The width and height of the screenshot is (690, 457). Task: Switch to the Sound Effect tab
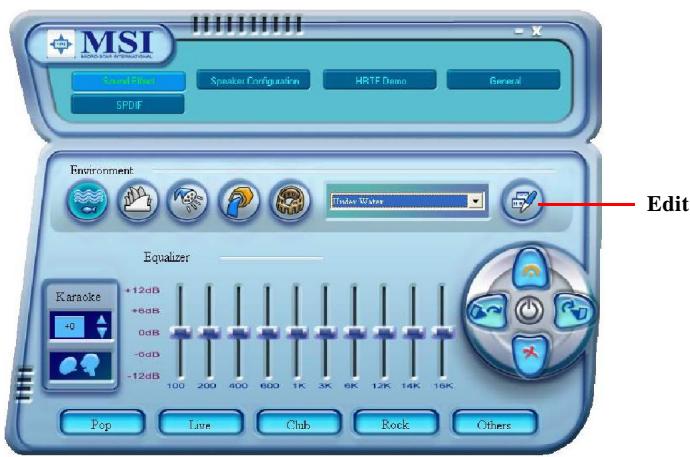pyautogui.click(x=128, y=81)
